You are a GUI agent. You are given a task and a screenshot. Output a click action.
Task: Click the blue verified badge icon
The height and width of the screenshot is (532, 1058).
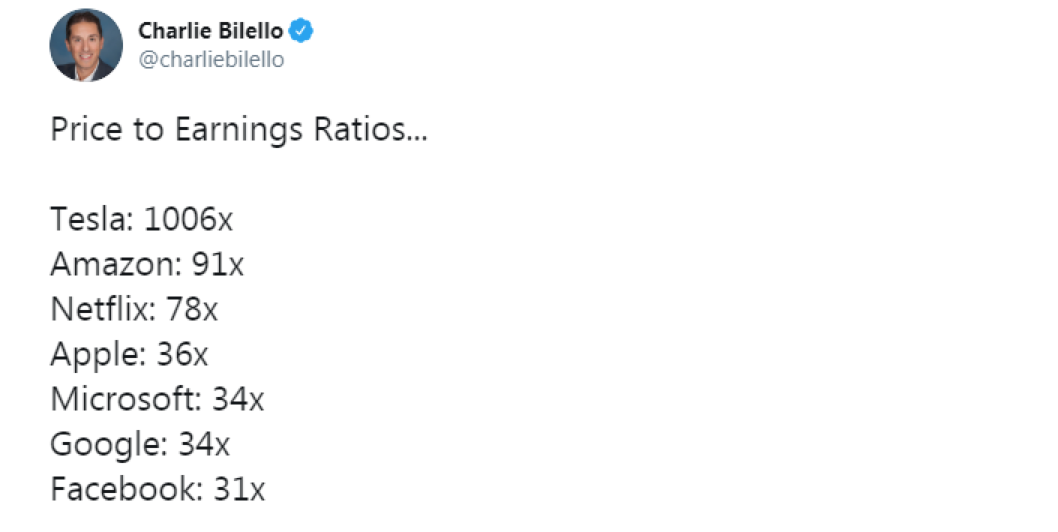301,31
